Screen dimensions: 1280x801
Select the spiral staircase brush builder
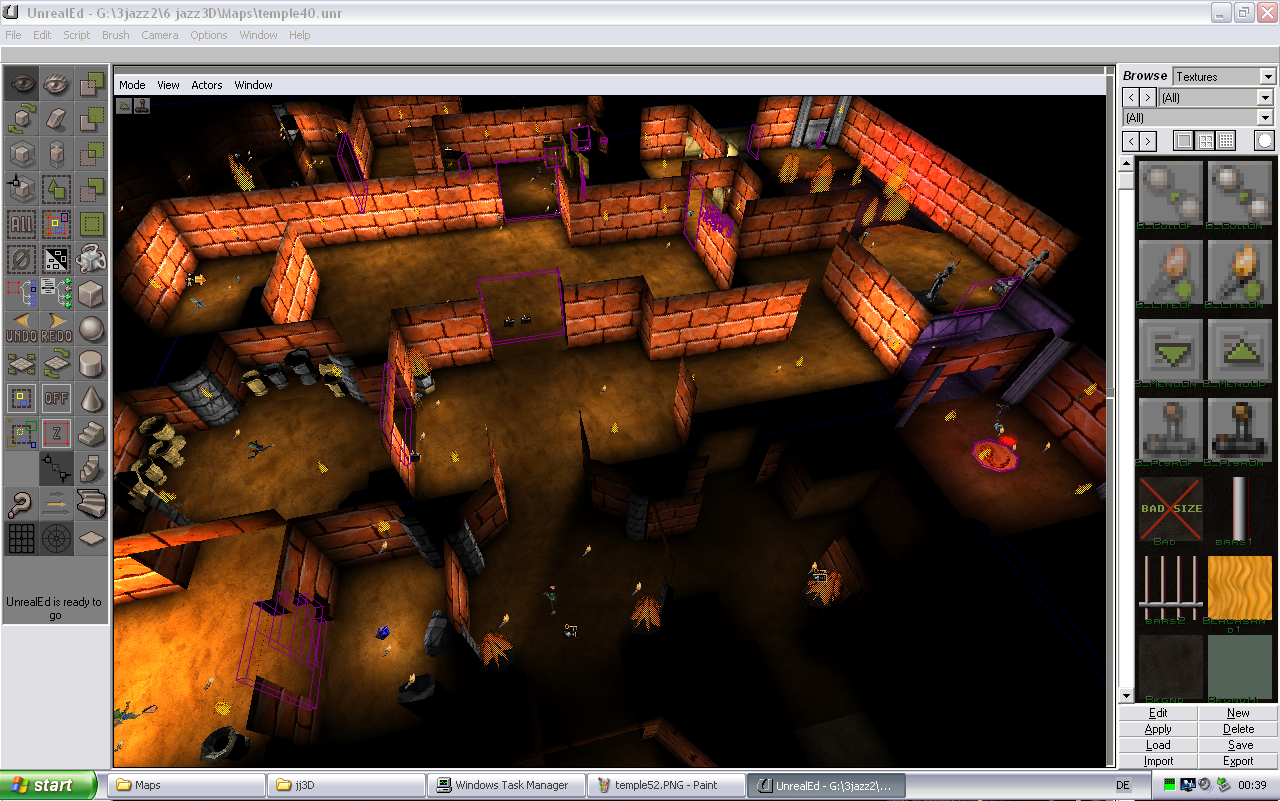92,469
